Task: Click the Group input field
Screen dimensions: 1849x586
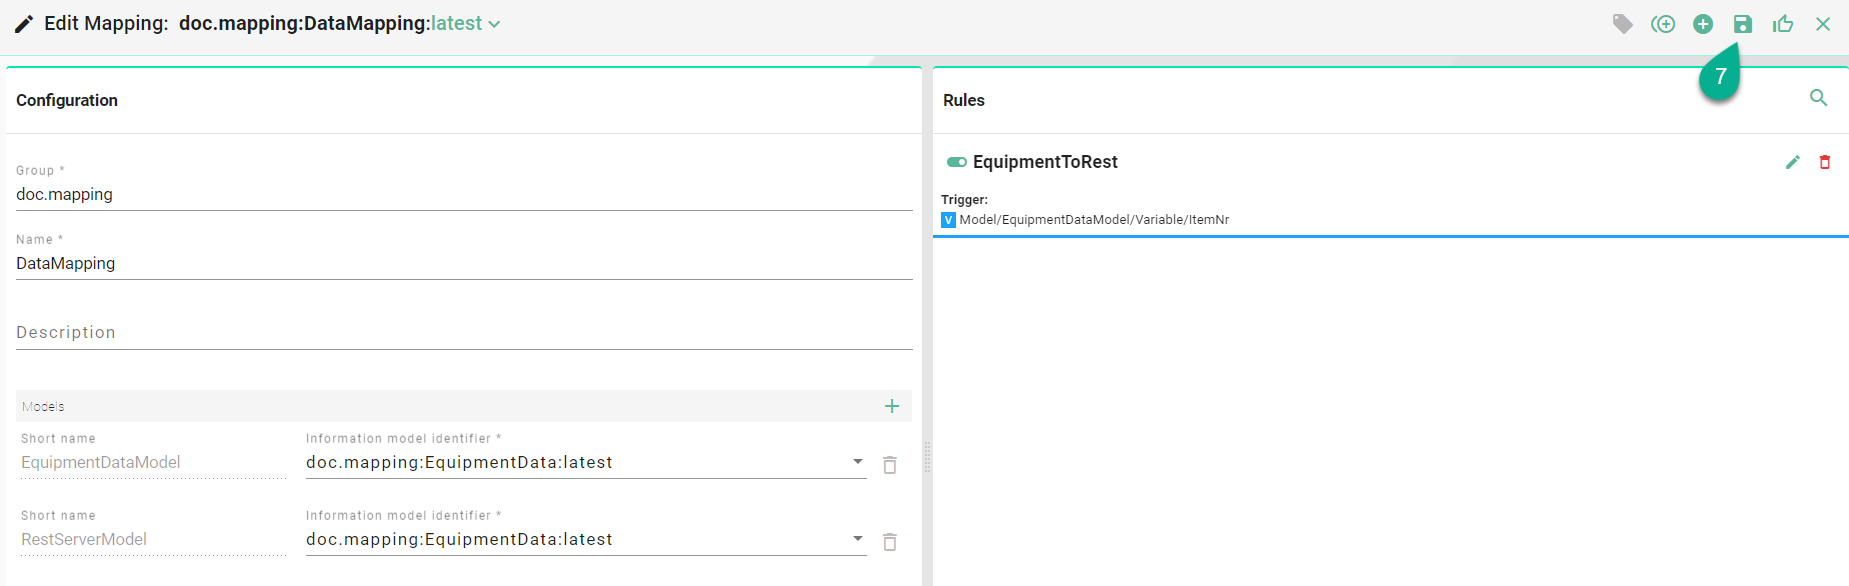Action: (463, 195)
